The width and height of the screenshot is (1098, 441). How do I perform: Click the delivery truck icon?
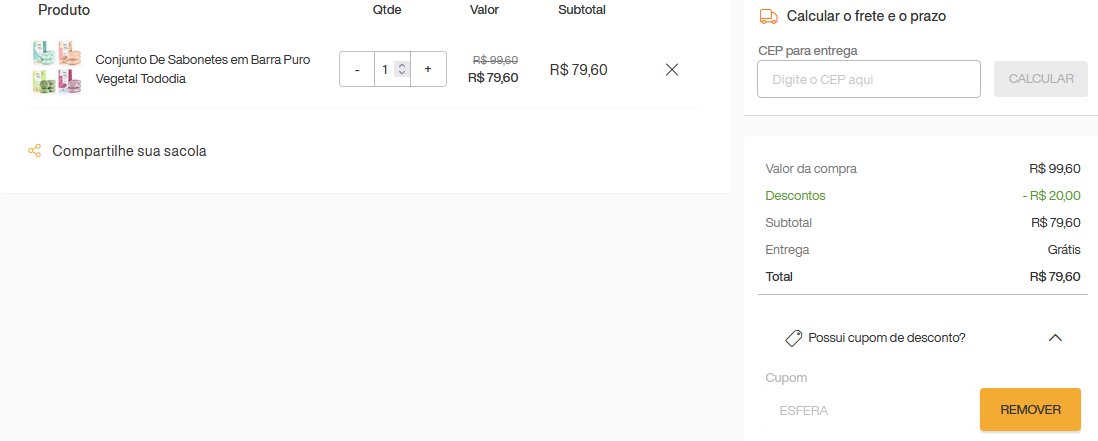tap(769, 16)
